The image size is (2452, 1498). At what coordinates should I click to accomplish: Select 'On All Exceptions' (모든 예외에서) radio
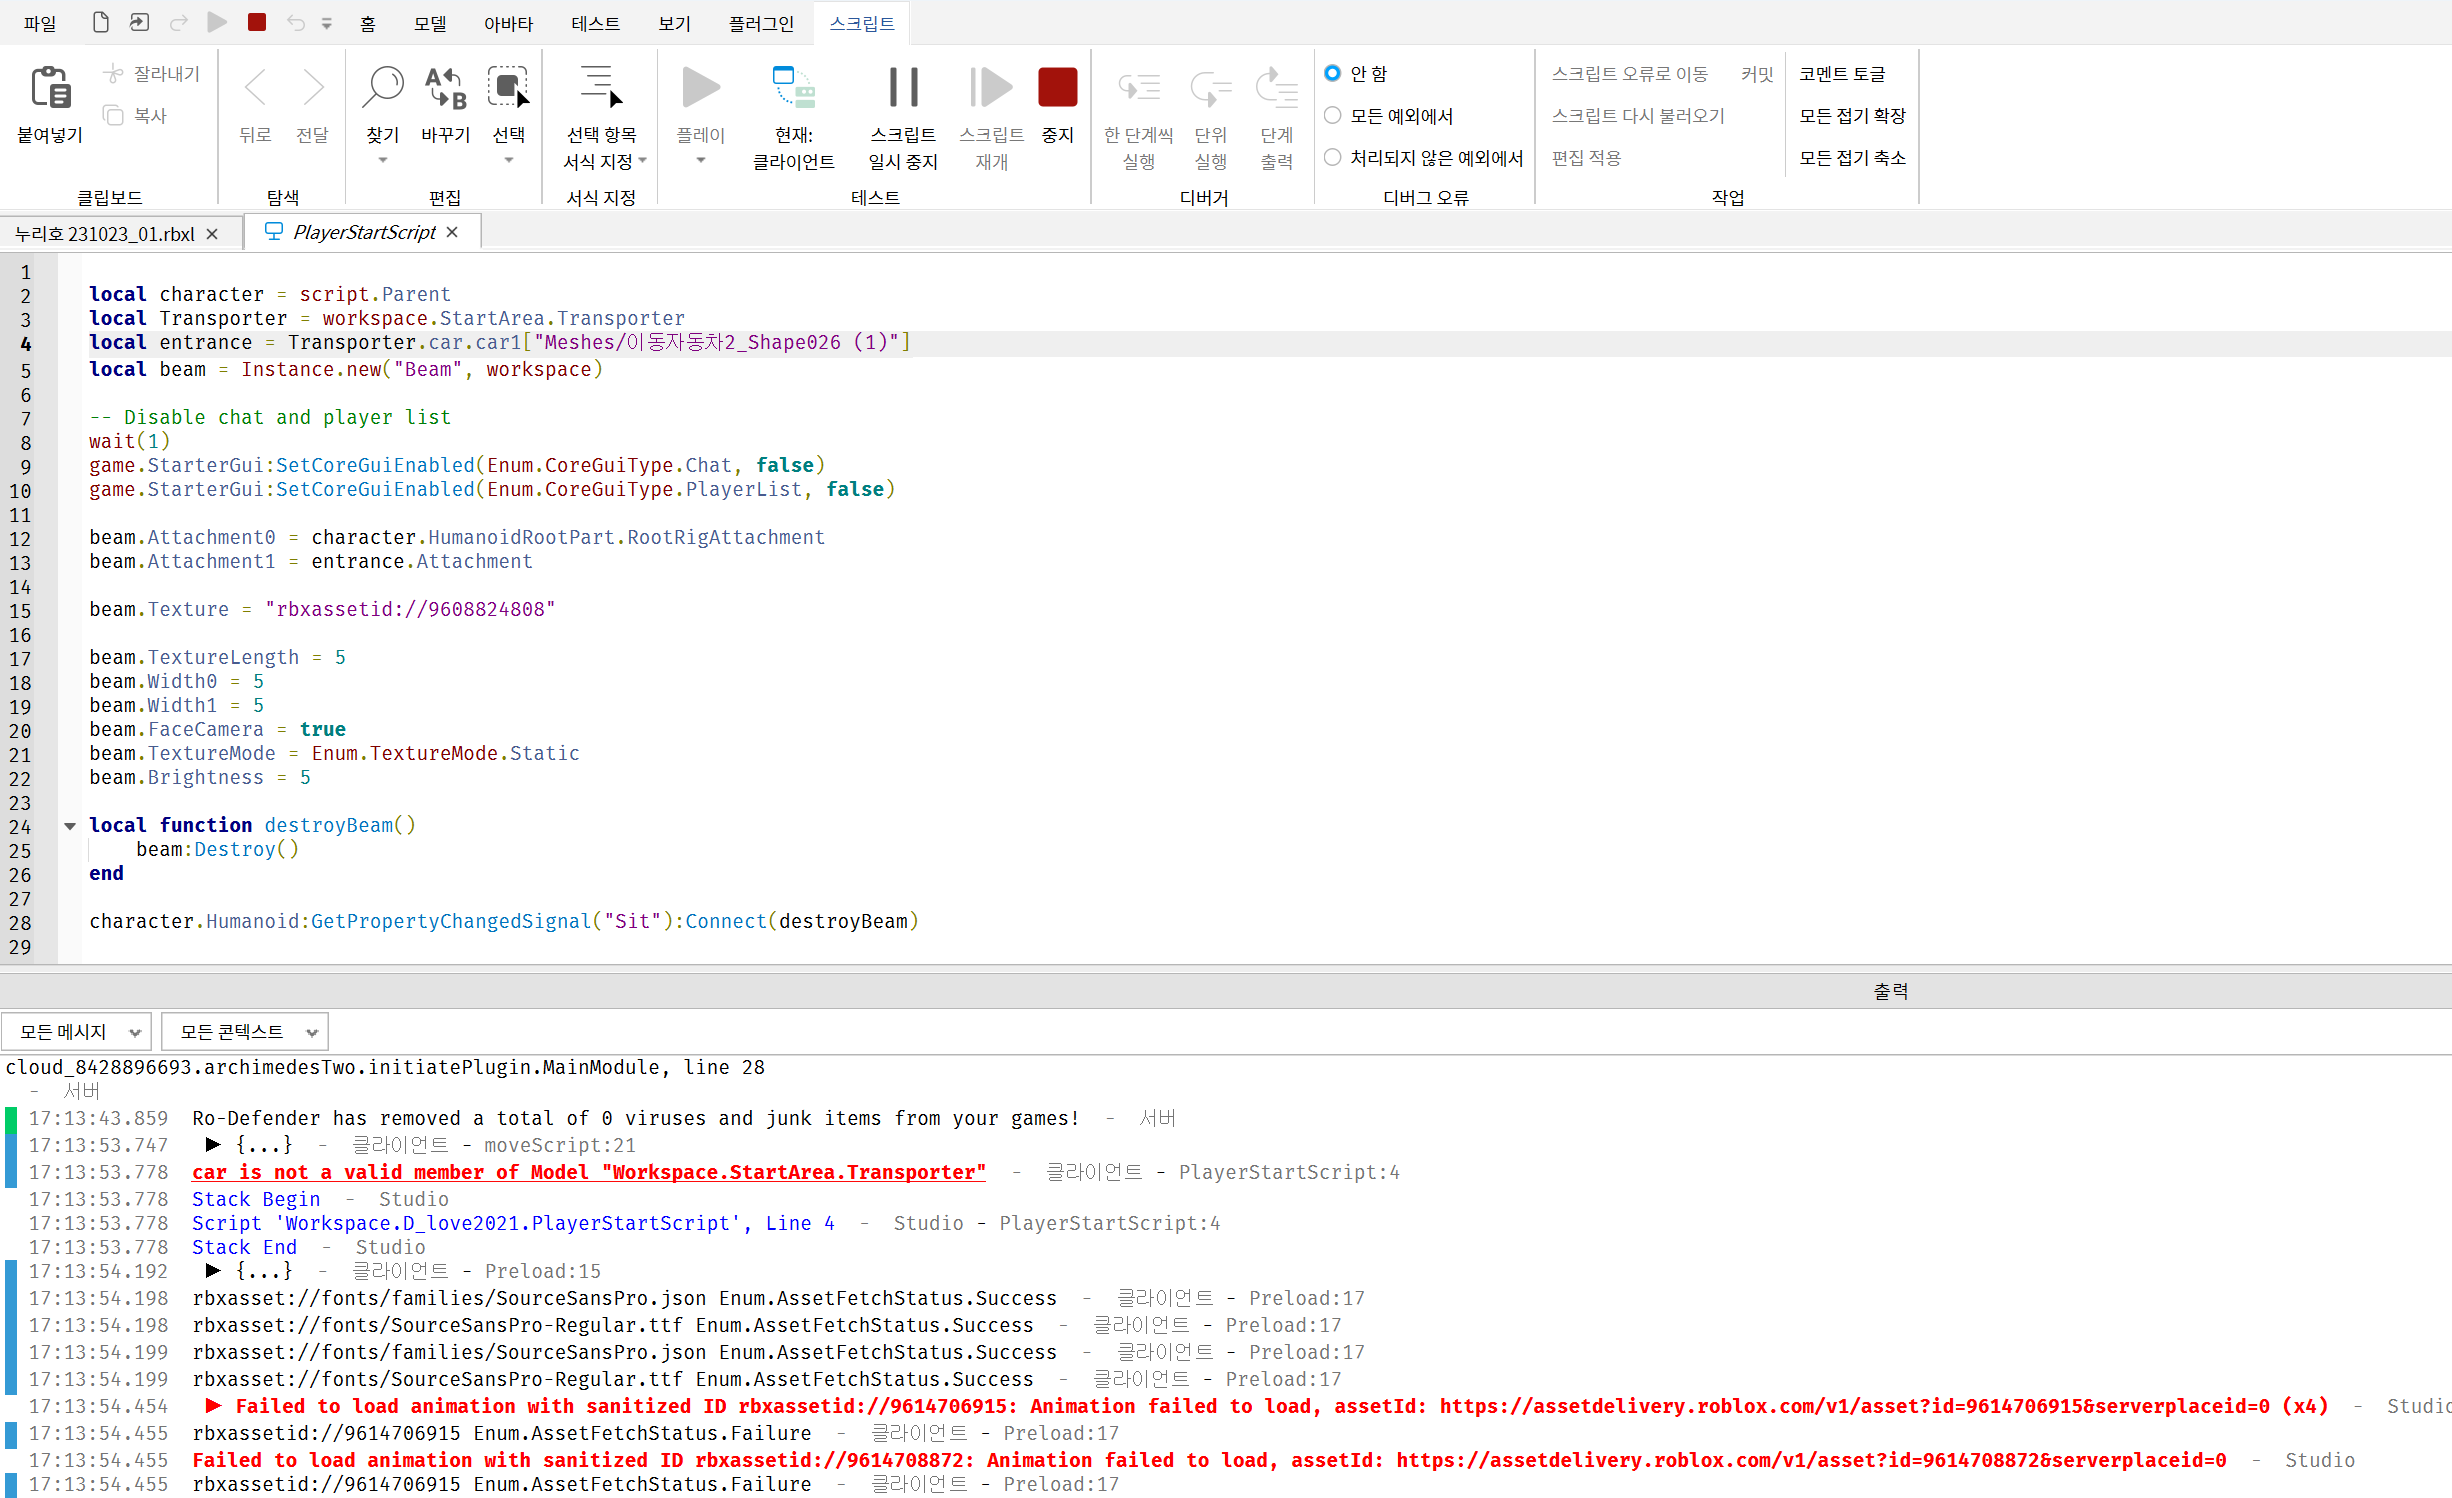pos(1332,115)
